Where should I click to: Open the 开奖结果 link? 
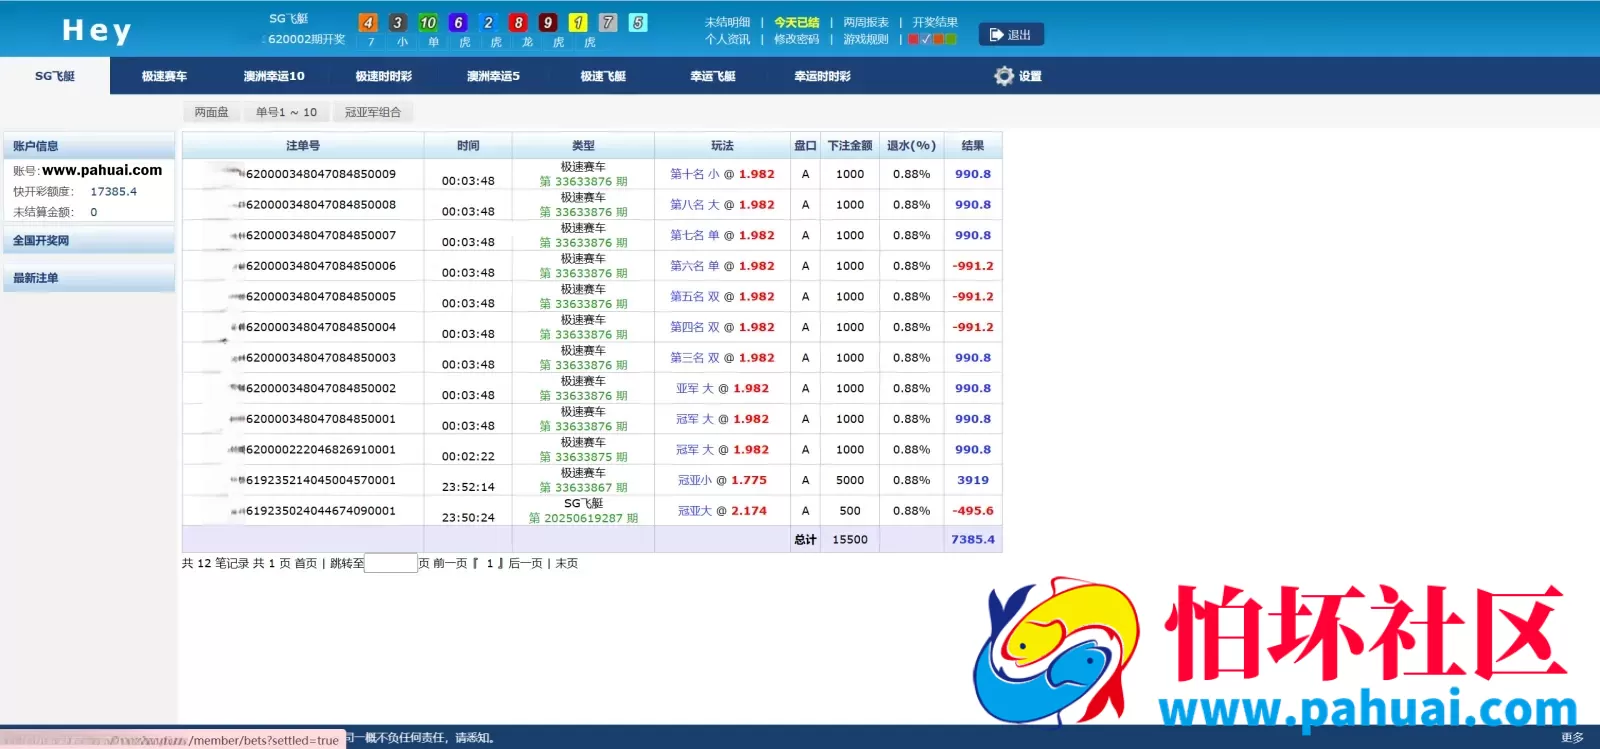tap(935, 22)
